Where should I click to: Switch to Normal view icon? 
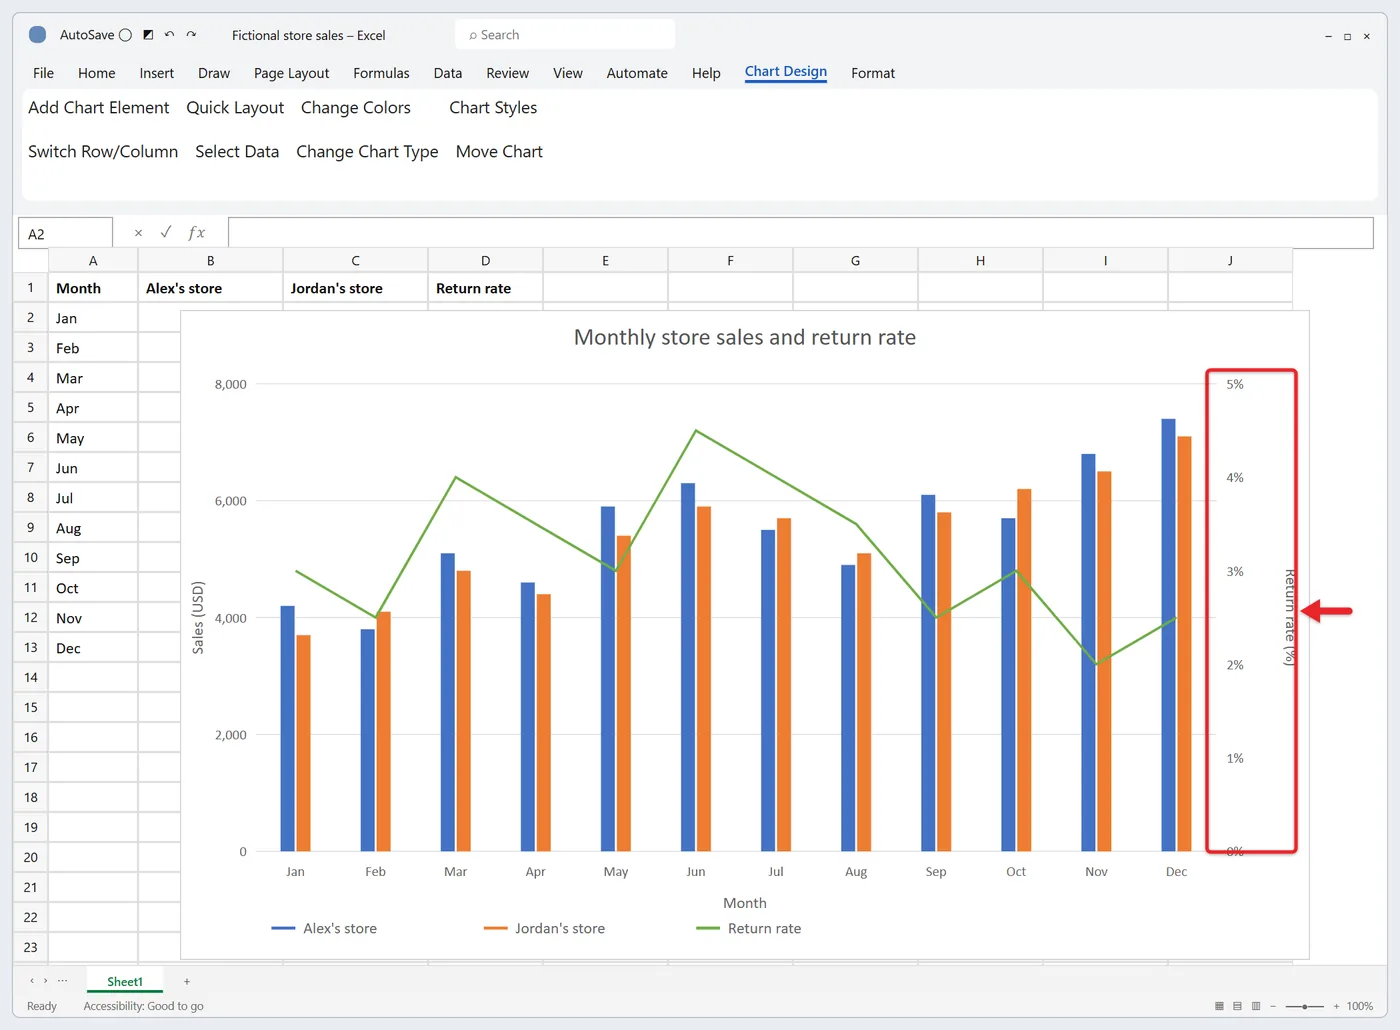click(1219, 1006)
